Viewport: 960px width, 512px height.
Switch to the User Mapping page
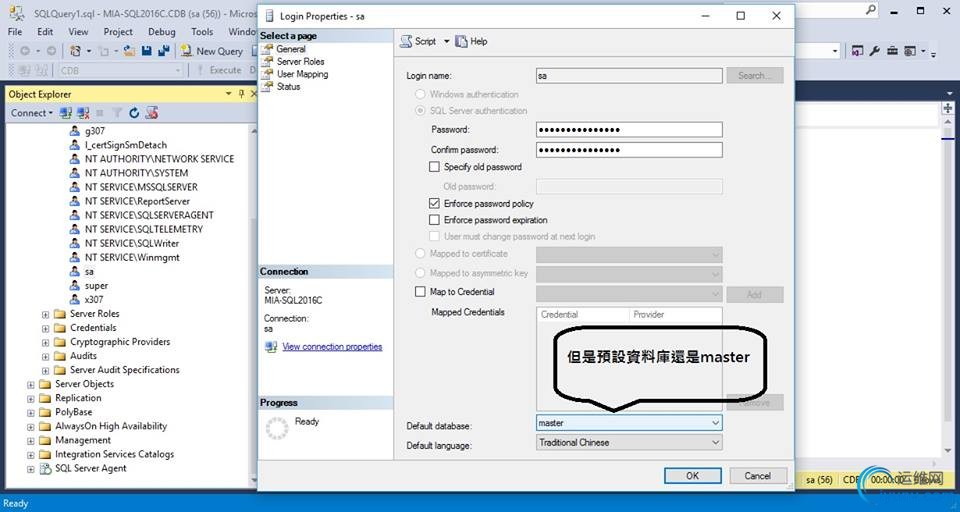(x=302, y=74)
